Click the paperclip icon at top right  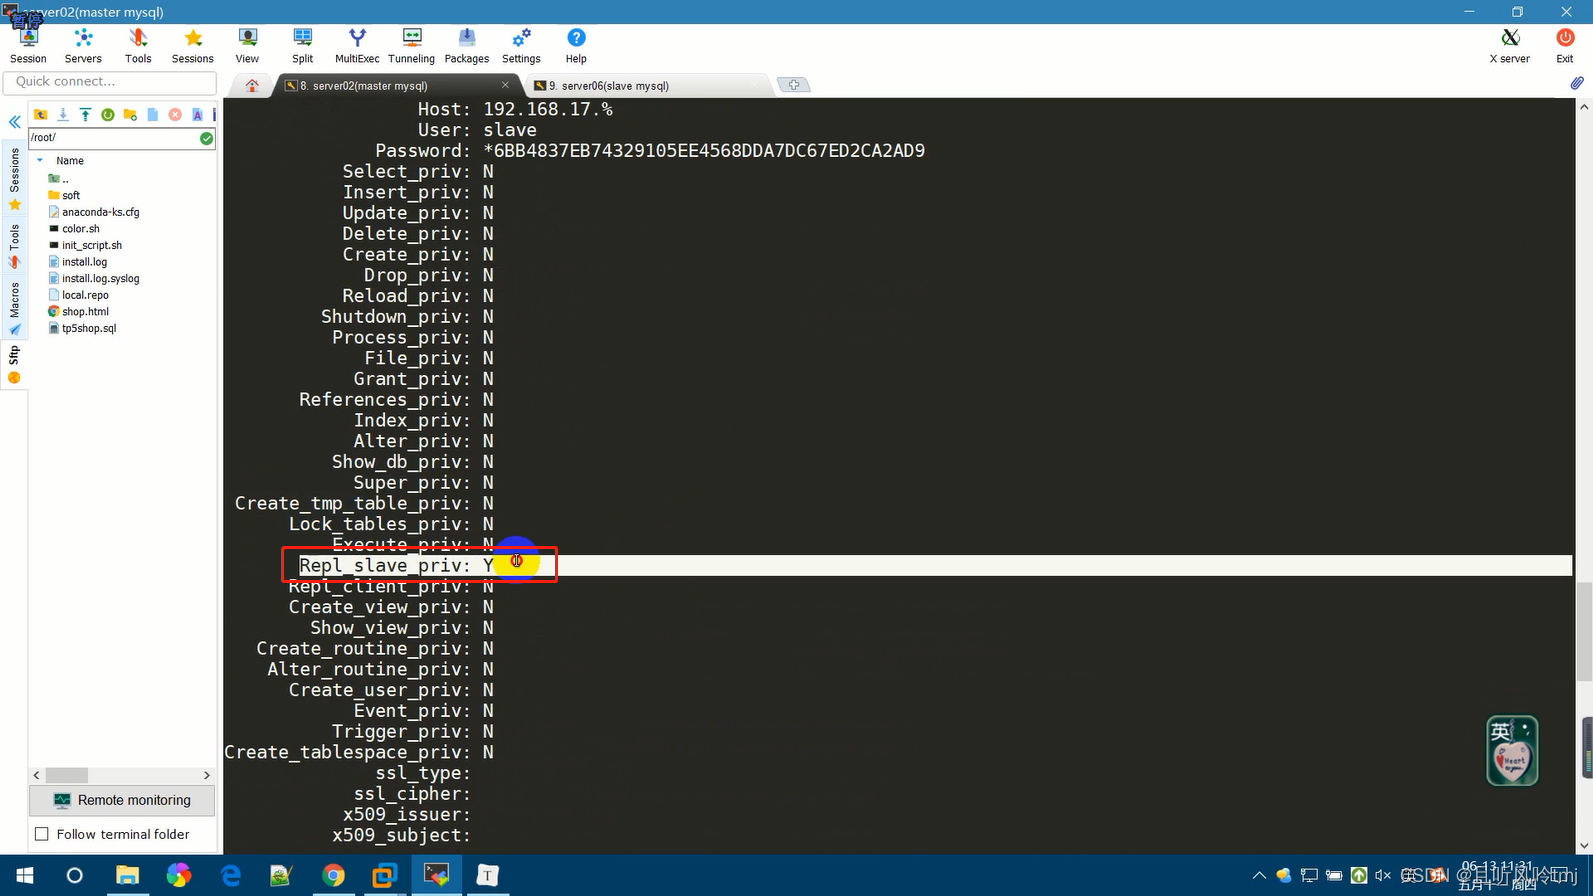click(1577, 84)
